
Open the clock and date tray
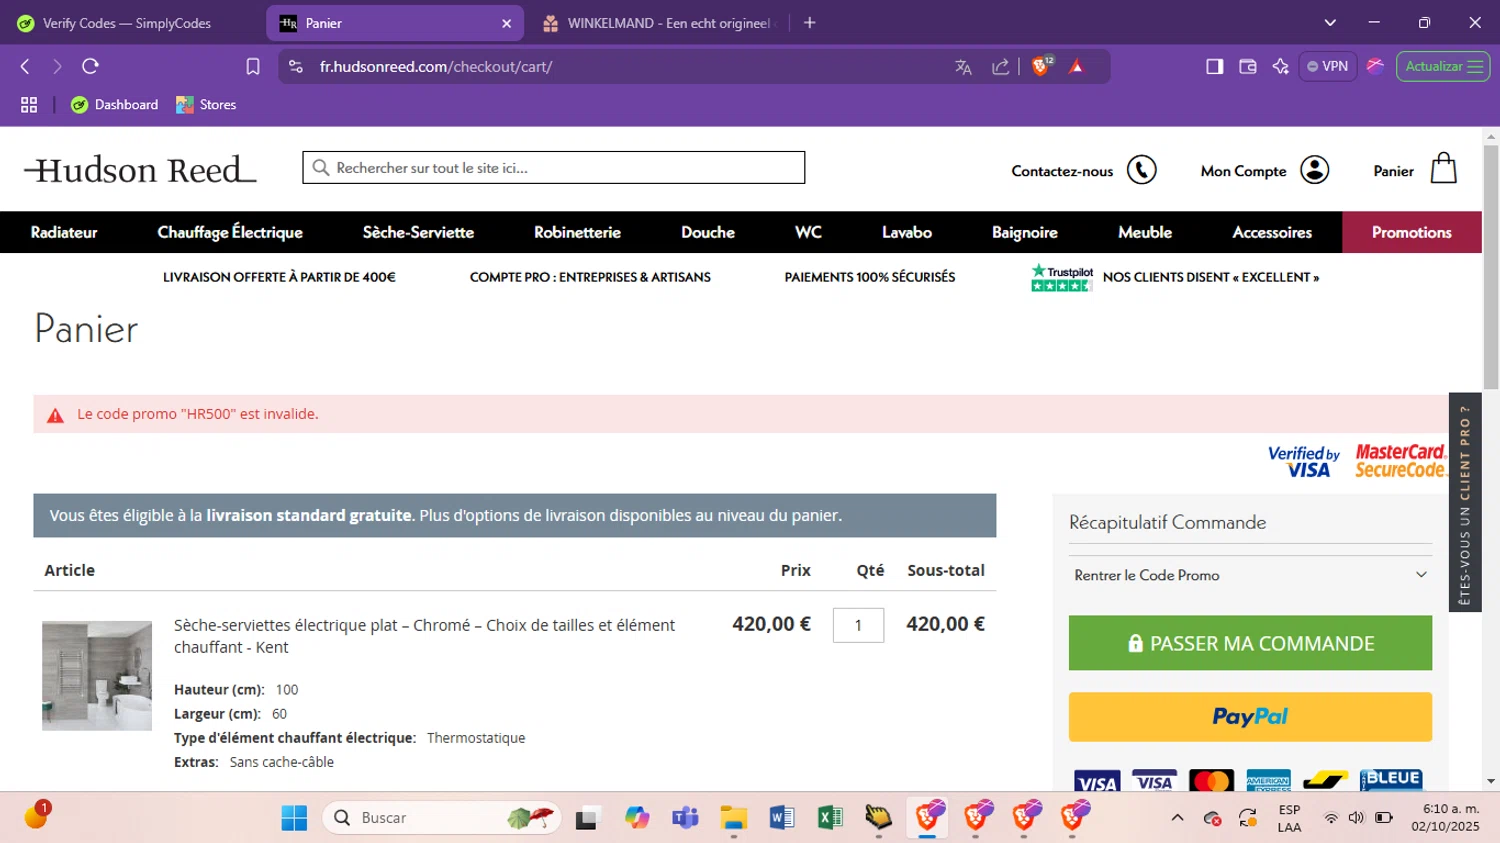click(1445, 818)
